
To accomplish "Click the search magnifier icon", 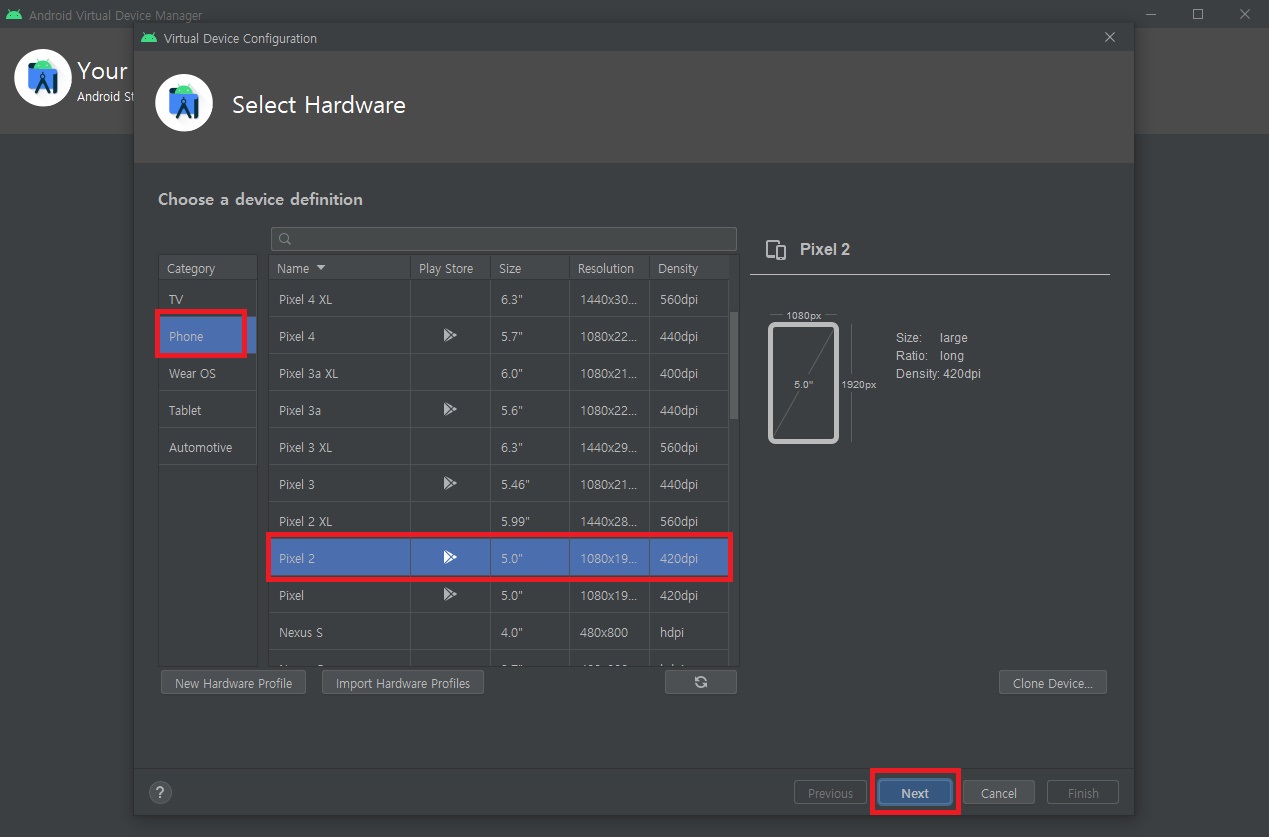I will tap(285, 239).
